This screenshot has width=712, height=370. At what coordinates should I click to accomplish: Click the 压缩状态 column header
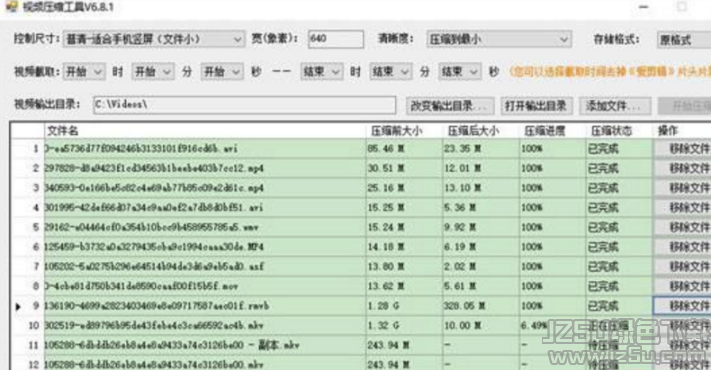pyautogui.click(x=619, y=131)
